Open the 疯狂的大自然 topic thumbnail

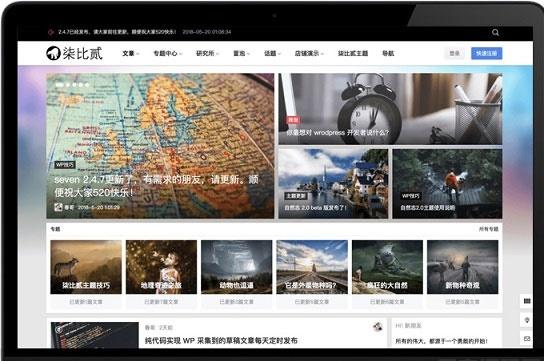pyautogui.click(x=387, y=267)
